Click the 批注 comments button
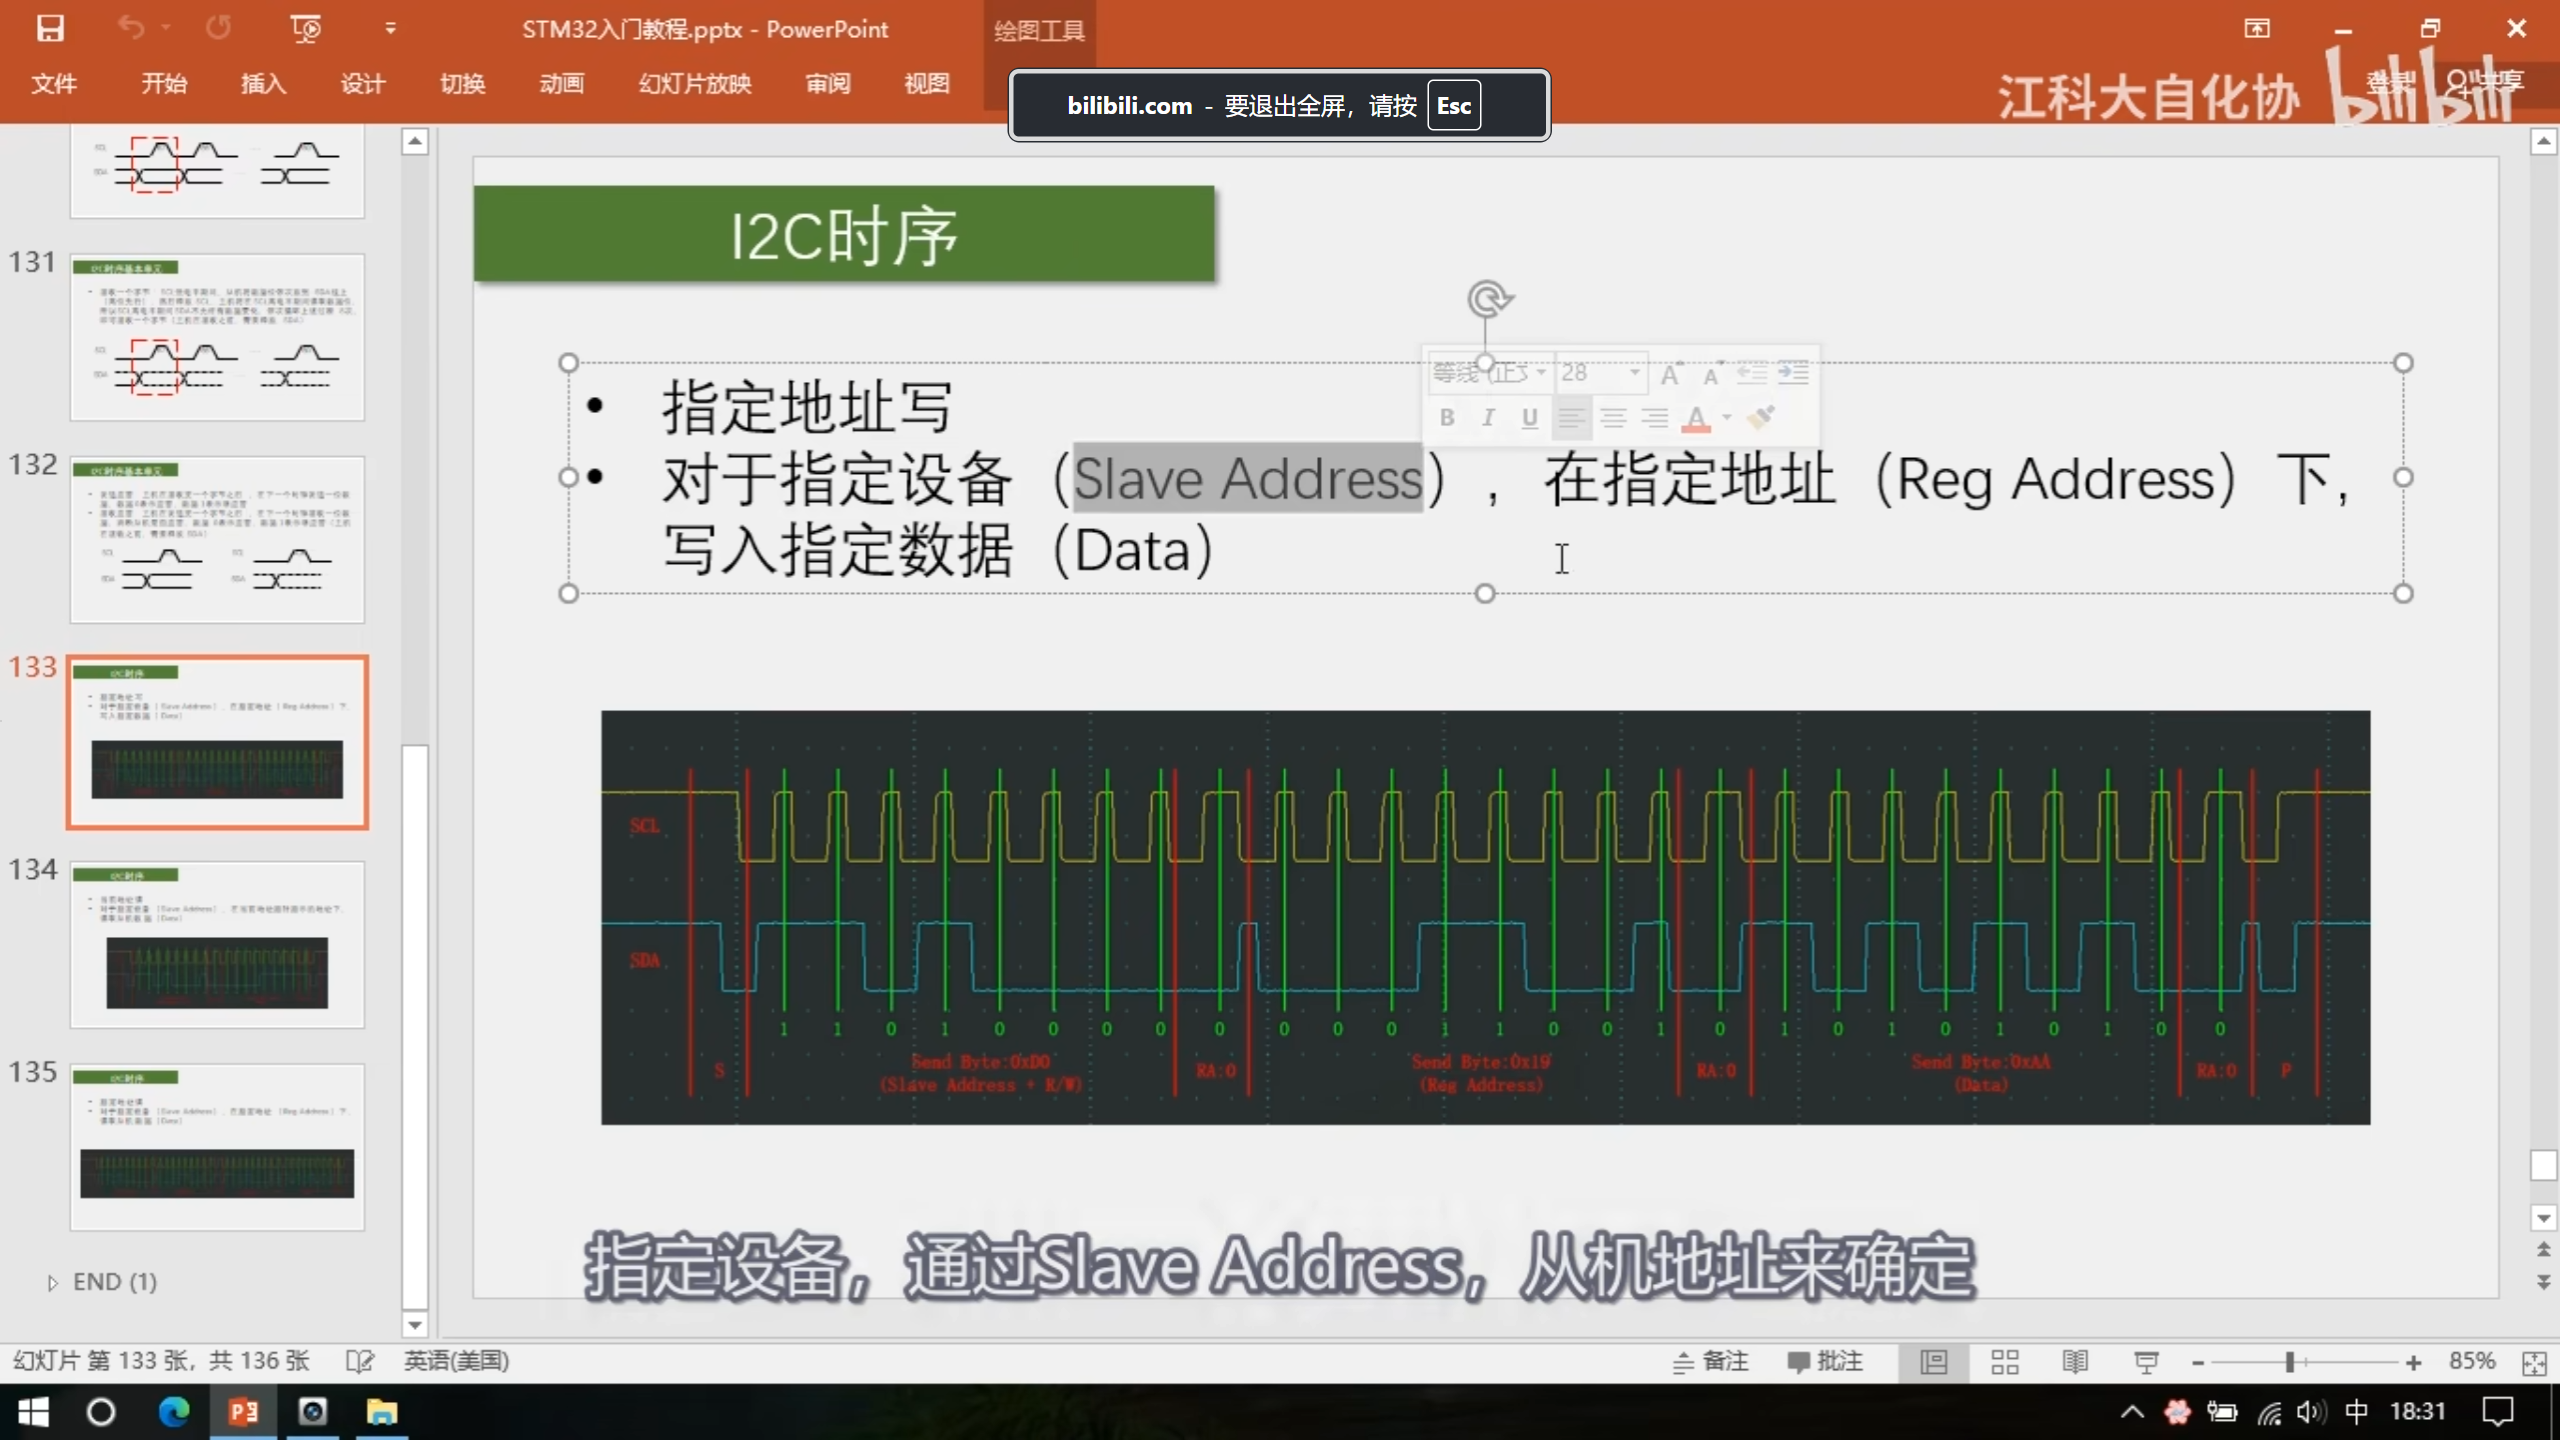 click(x=1825, y=1361)
